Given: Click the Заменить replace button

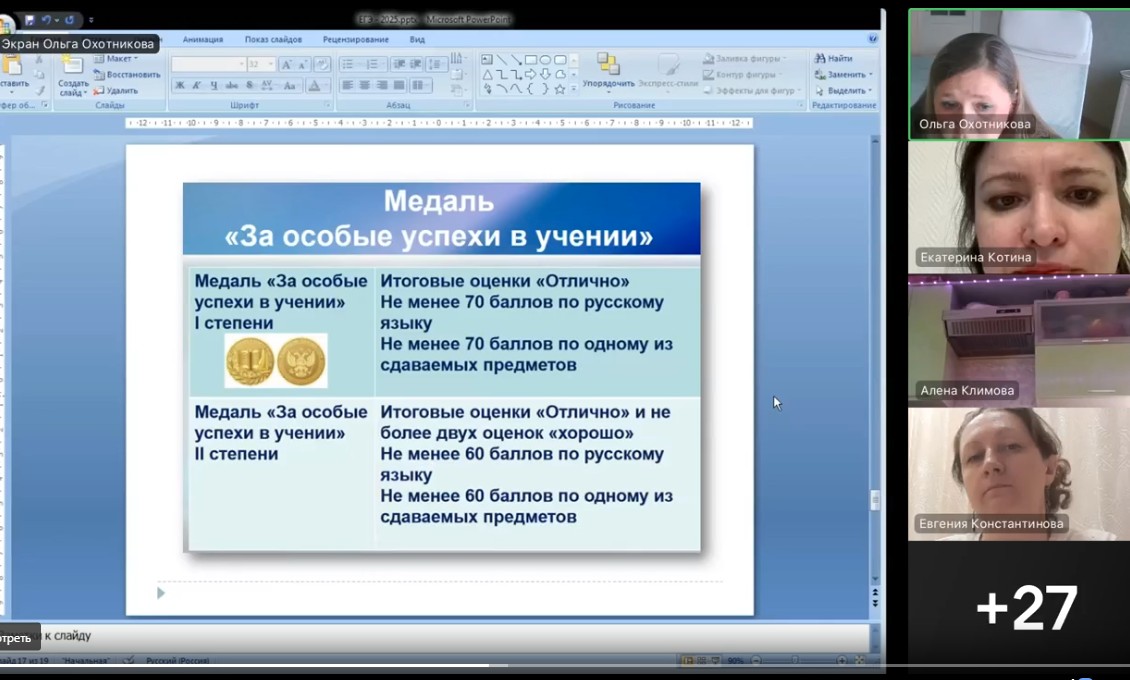Looking at the screenshot, I should coord(842,74).
